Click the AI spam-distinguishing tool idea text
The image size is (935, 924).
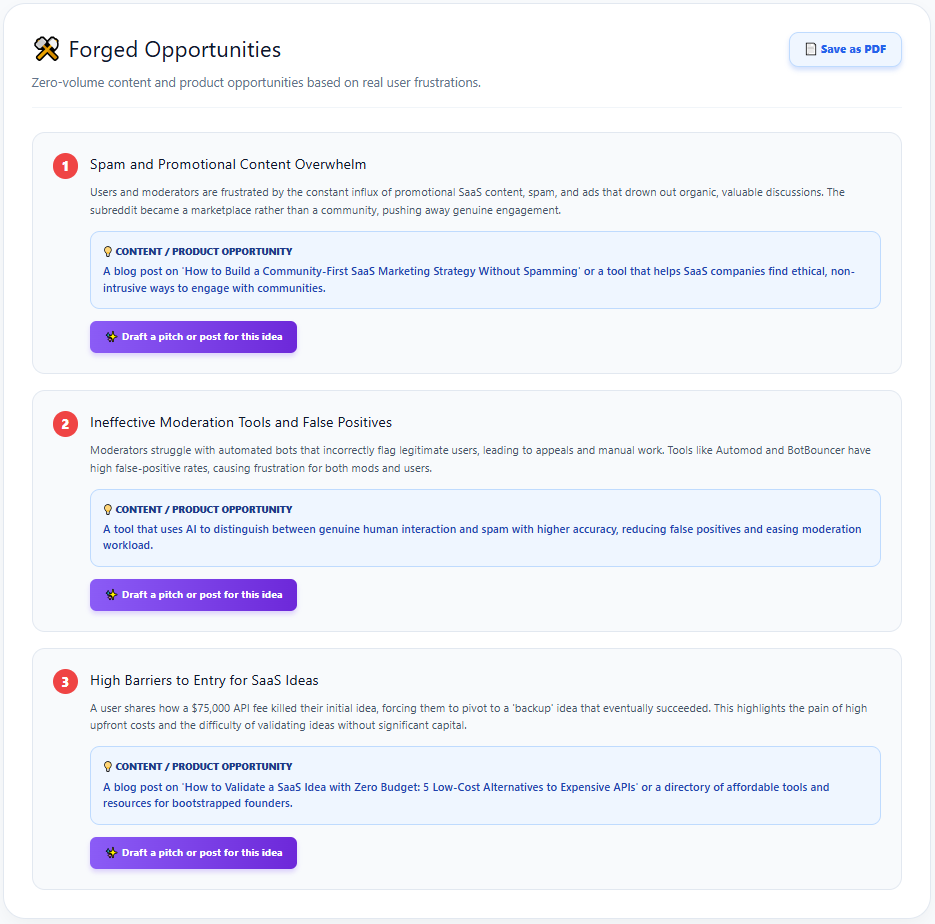[482, 537]
